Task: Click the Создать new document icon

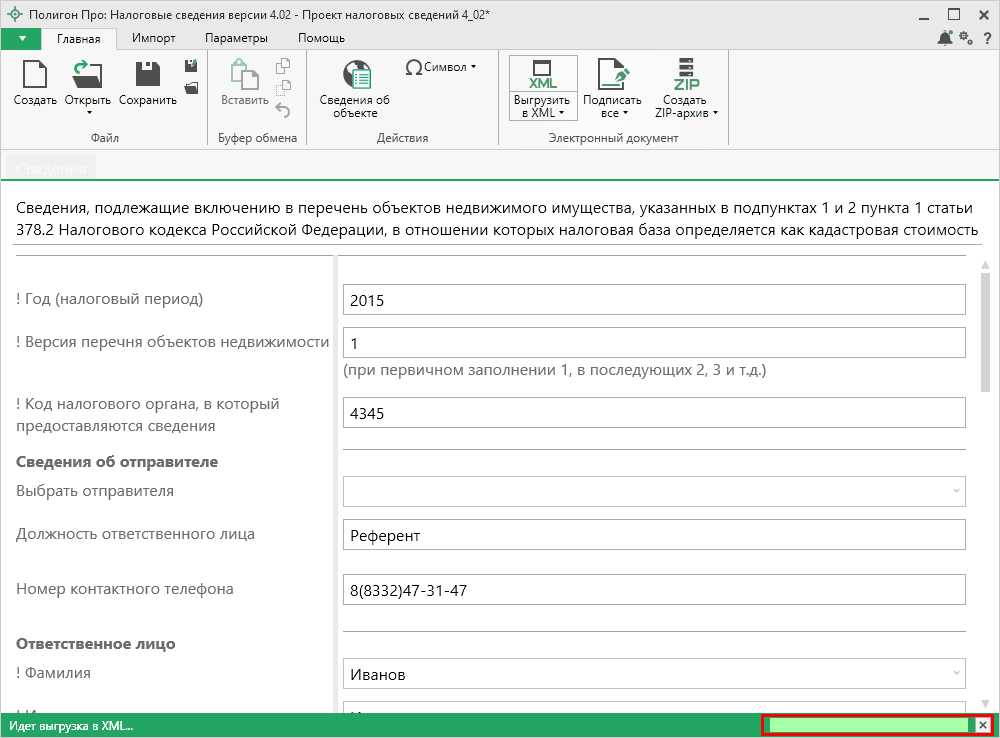Action: (x=35, y=76)
